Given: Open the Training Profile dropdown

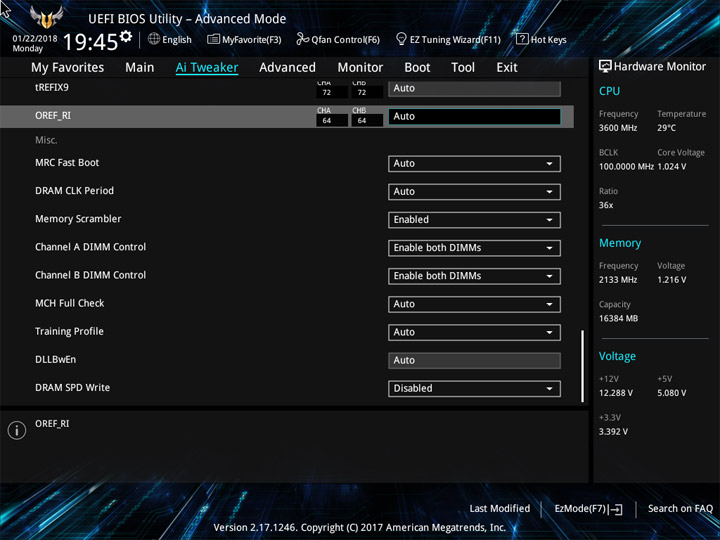Looking at the screenshot, I should point(474,332).
